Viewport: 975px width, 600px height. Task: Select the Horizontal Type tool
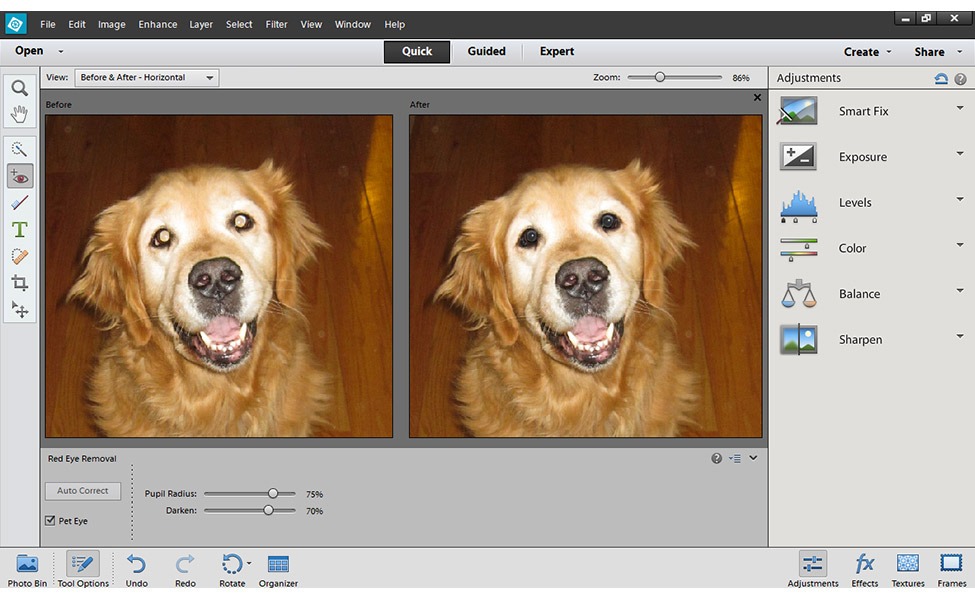click(x=19, y=230)
